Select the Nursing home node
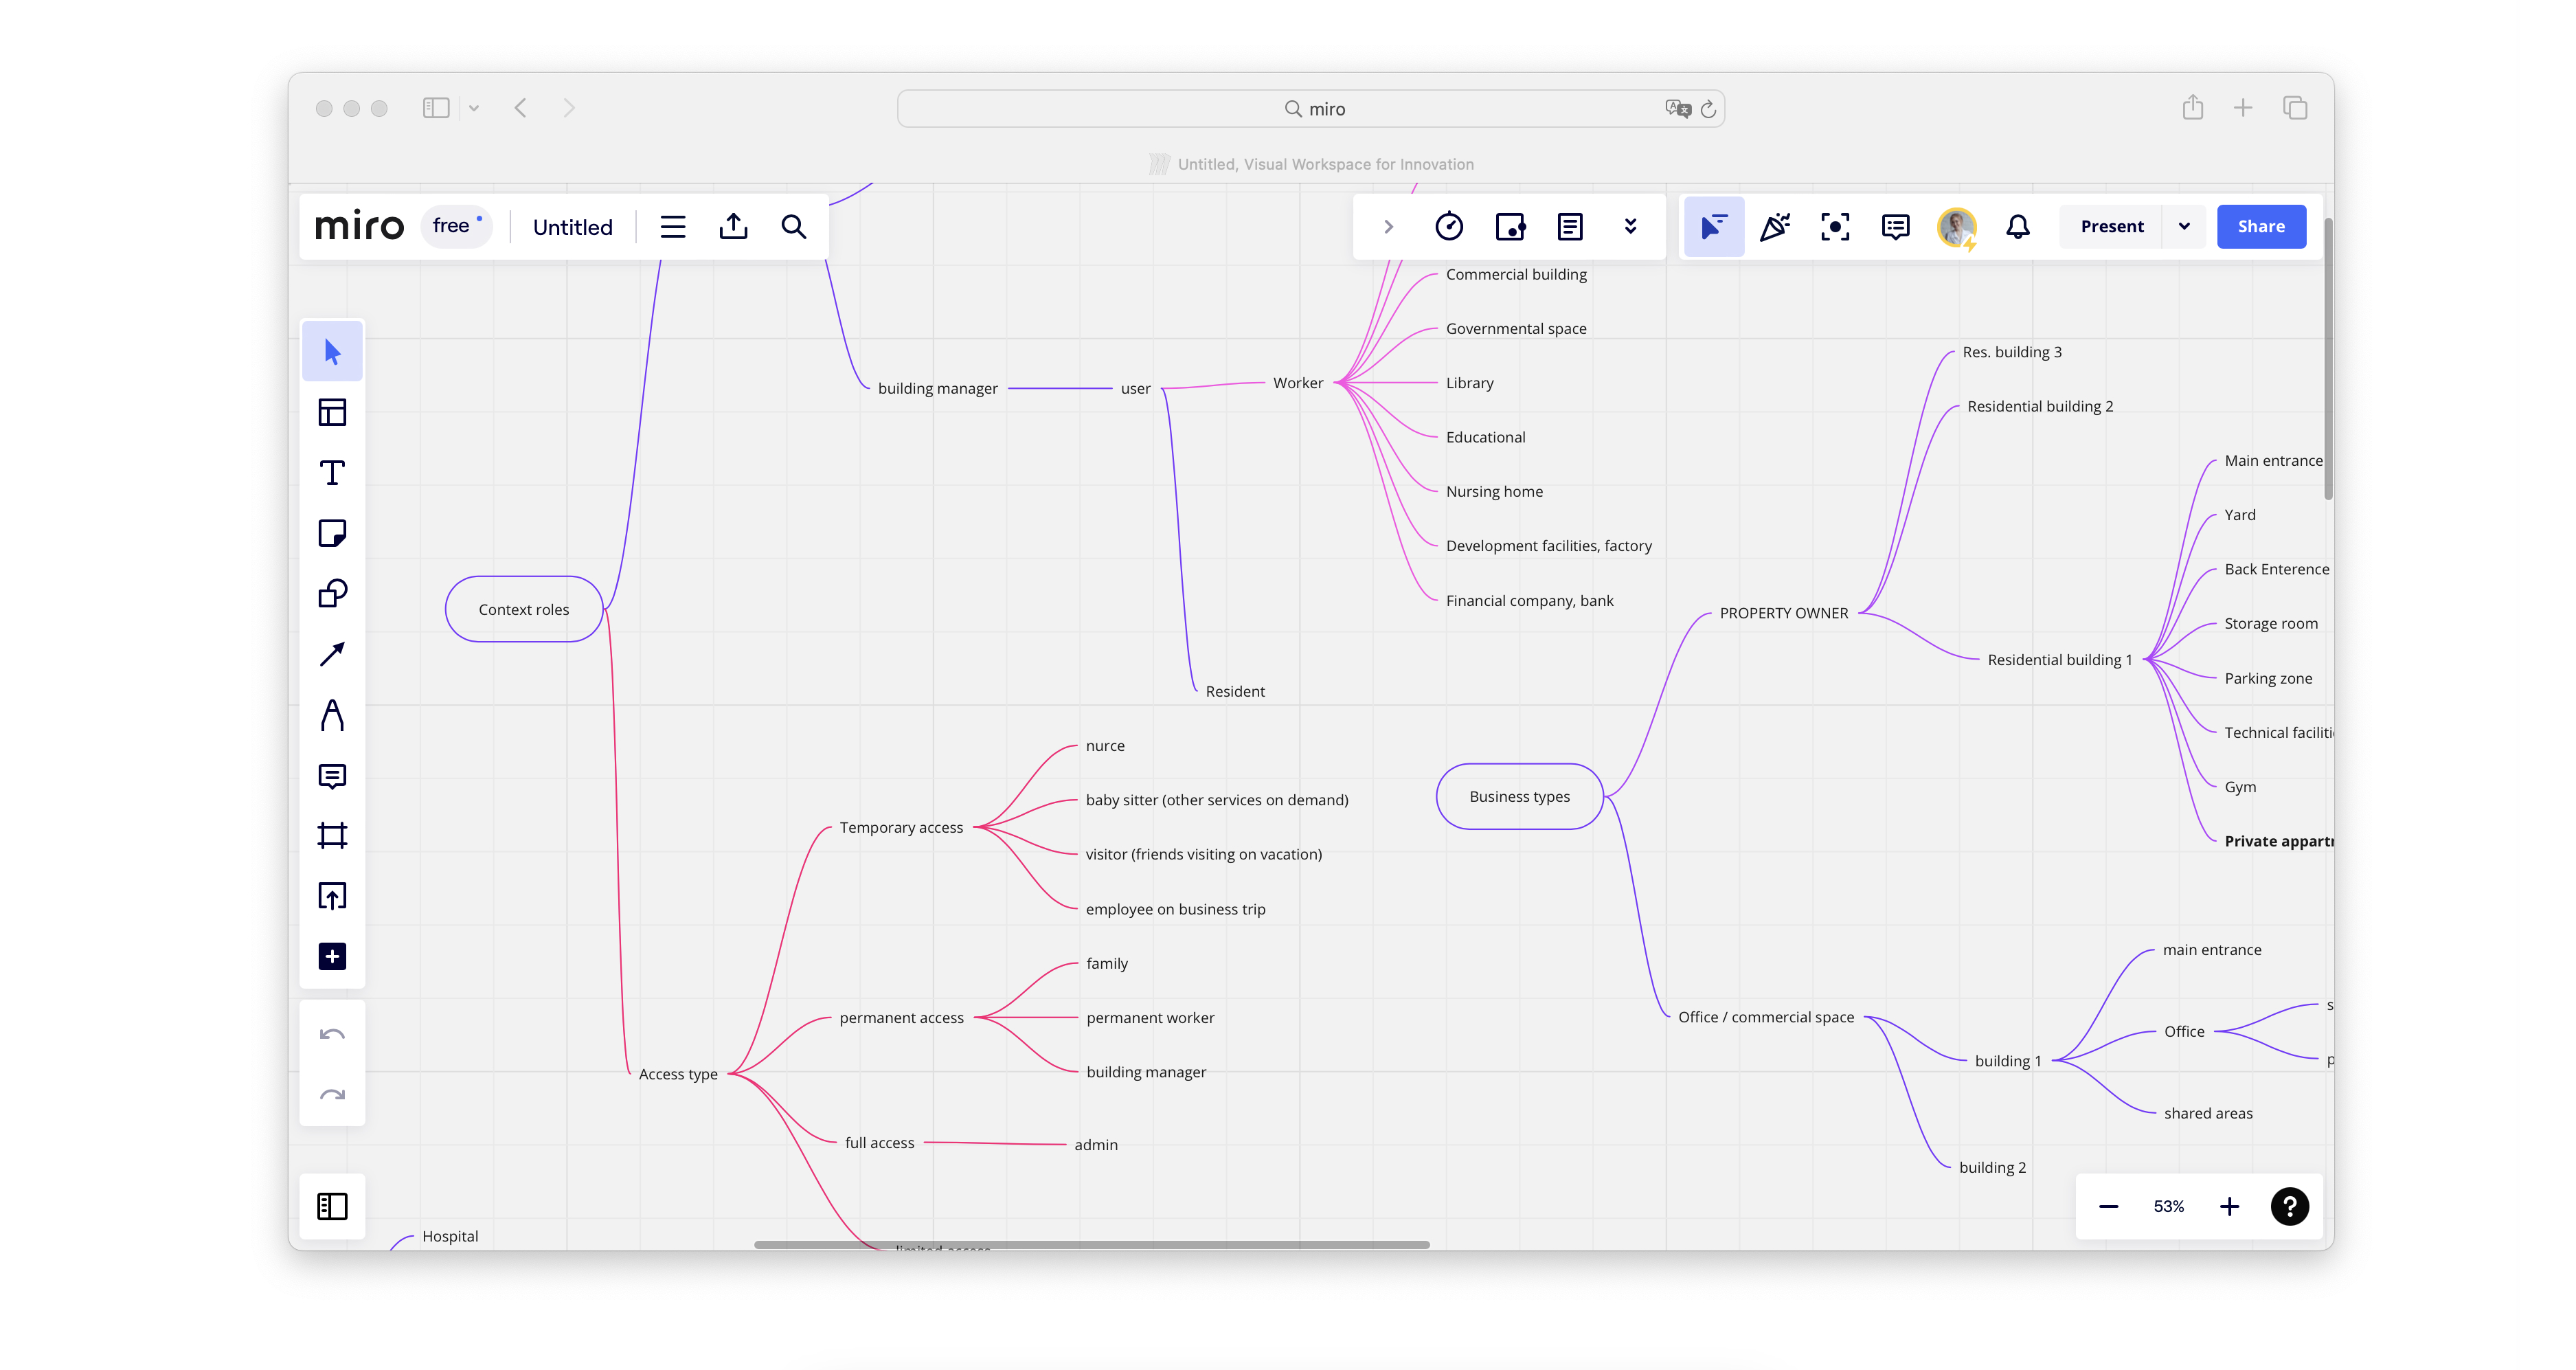This screenshot has width=2576, height=1370. (1494, 491)
